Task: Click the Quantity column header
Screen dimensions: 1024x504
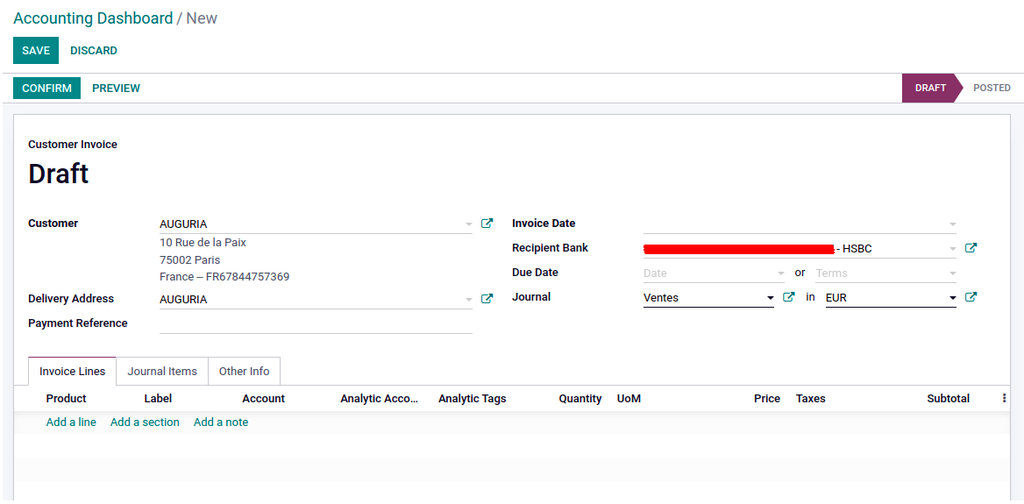Action: click(x=580, y=398)
